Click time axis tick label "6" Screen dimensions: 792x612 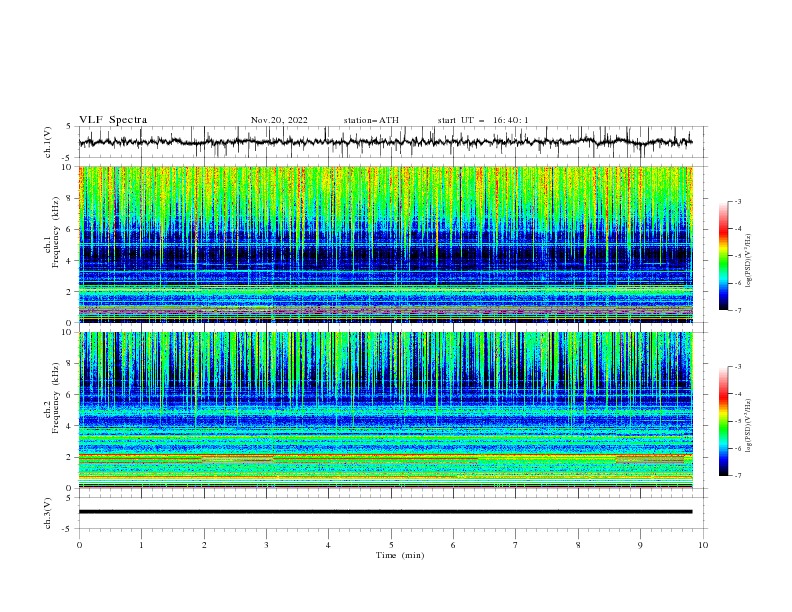(x=453, y=545)
